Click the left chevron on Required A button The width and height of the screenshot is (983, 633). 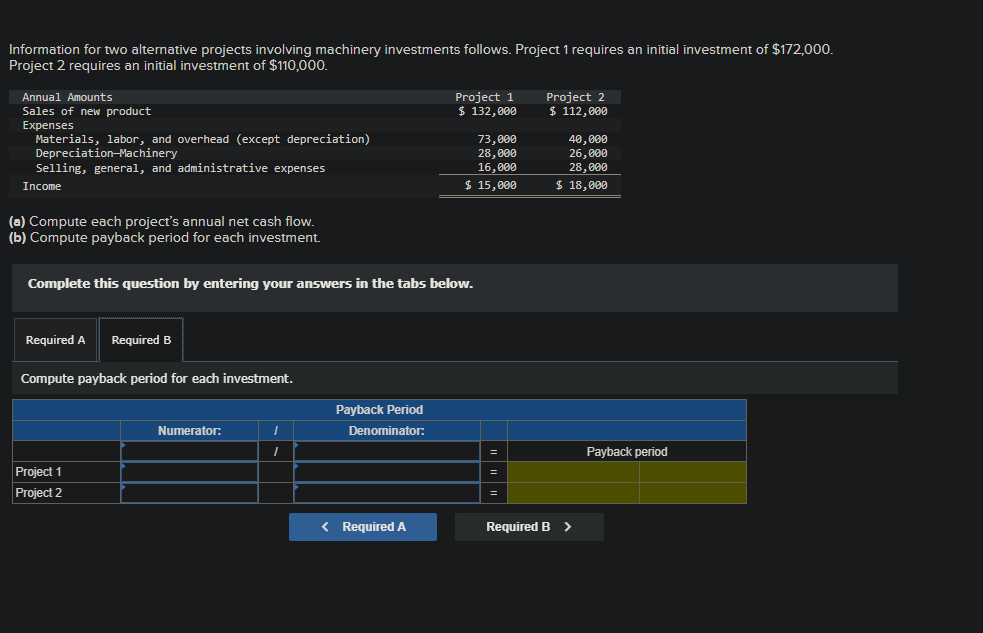pos(325,527)
